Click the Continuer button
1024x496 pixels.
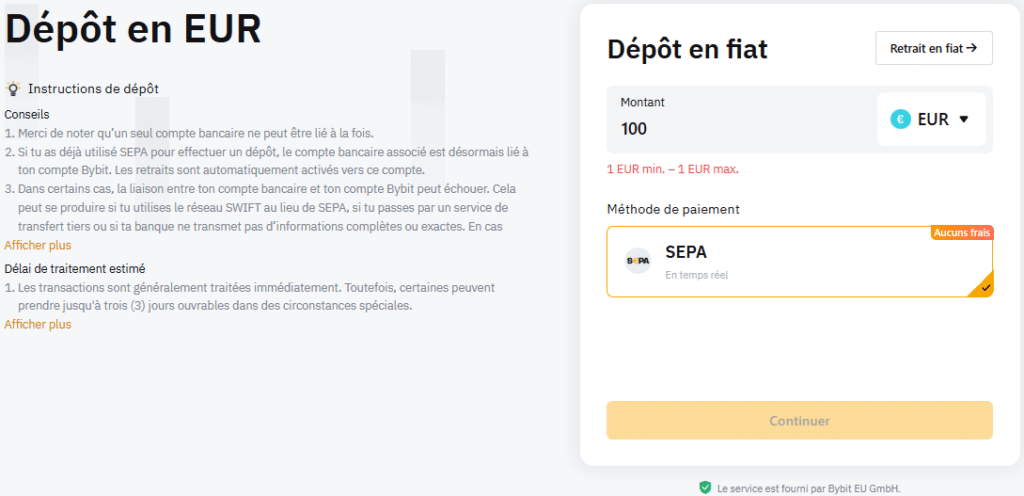point(799,421)
